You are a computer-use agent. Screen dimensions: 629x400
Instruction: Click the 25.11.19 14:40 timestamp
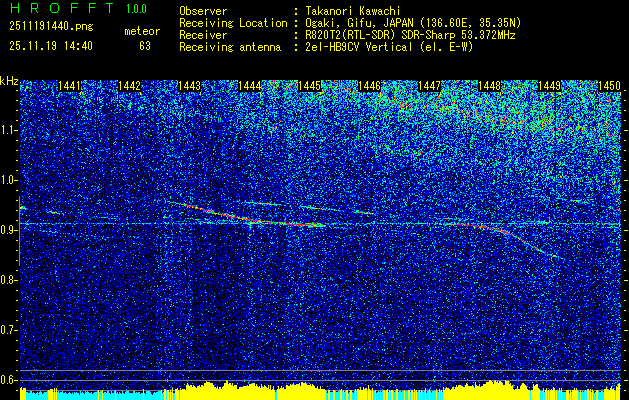point(50,45)
